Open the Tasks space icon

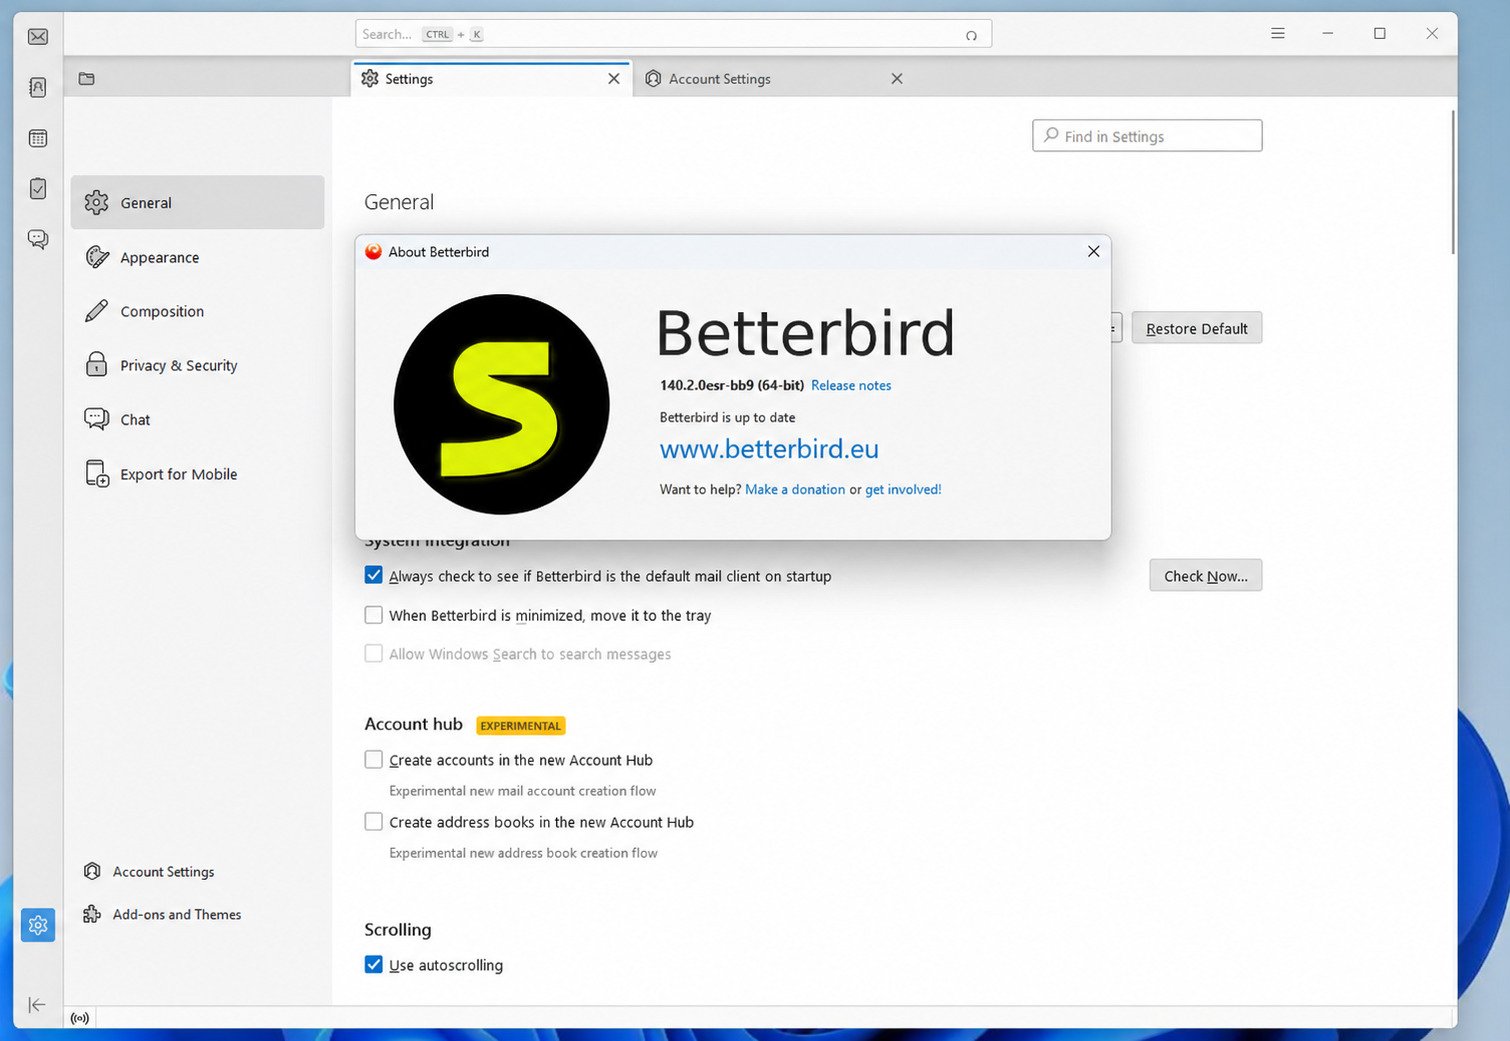[38, 188]
